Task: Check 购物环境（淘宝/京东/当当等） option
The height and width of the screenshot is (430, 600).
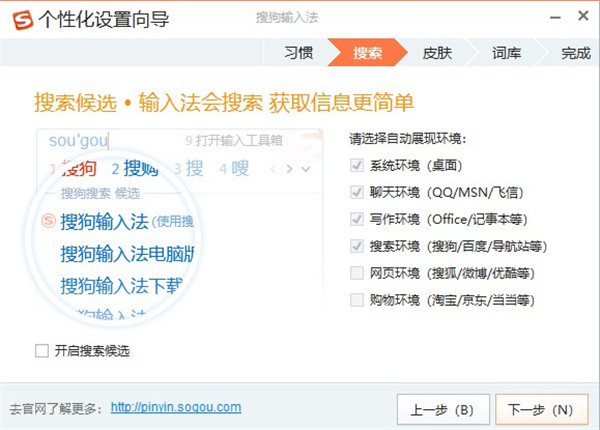Action: [357, 299]
